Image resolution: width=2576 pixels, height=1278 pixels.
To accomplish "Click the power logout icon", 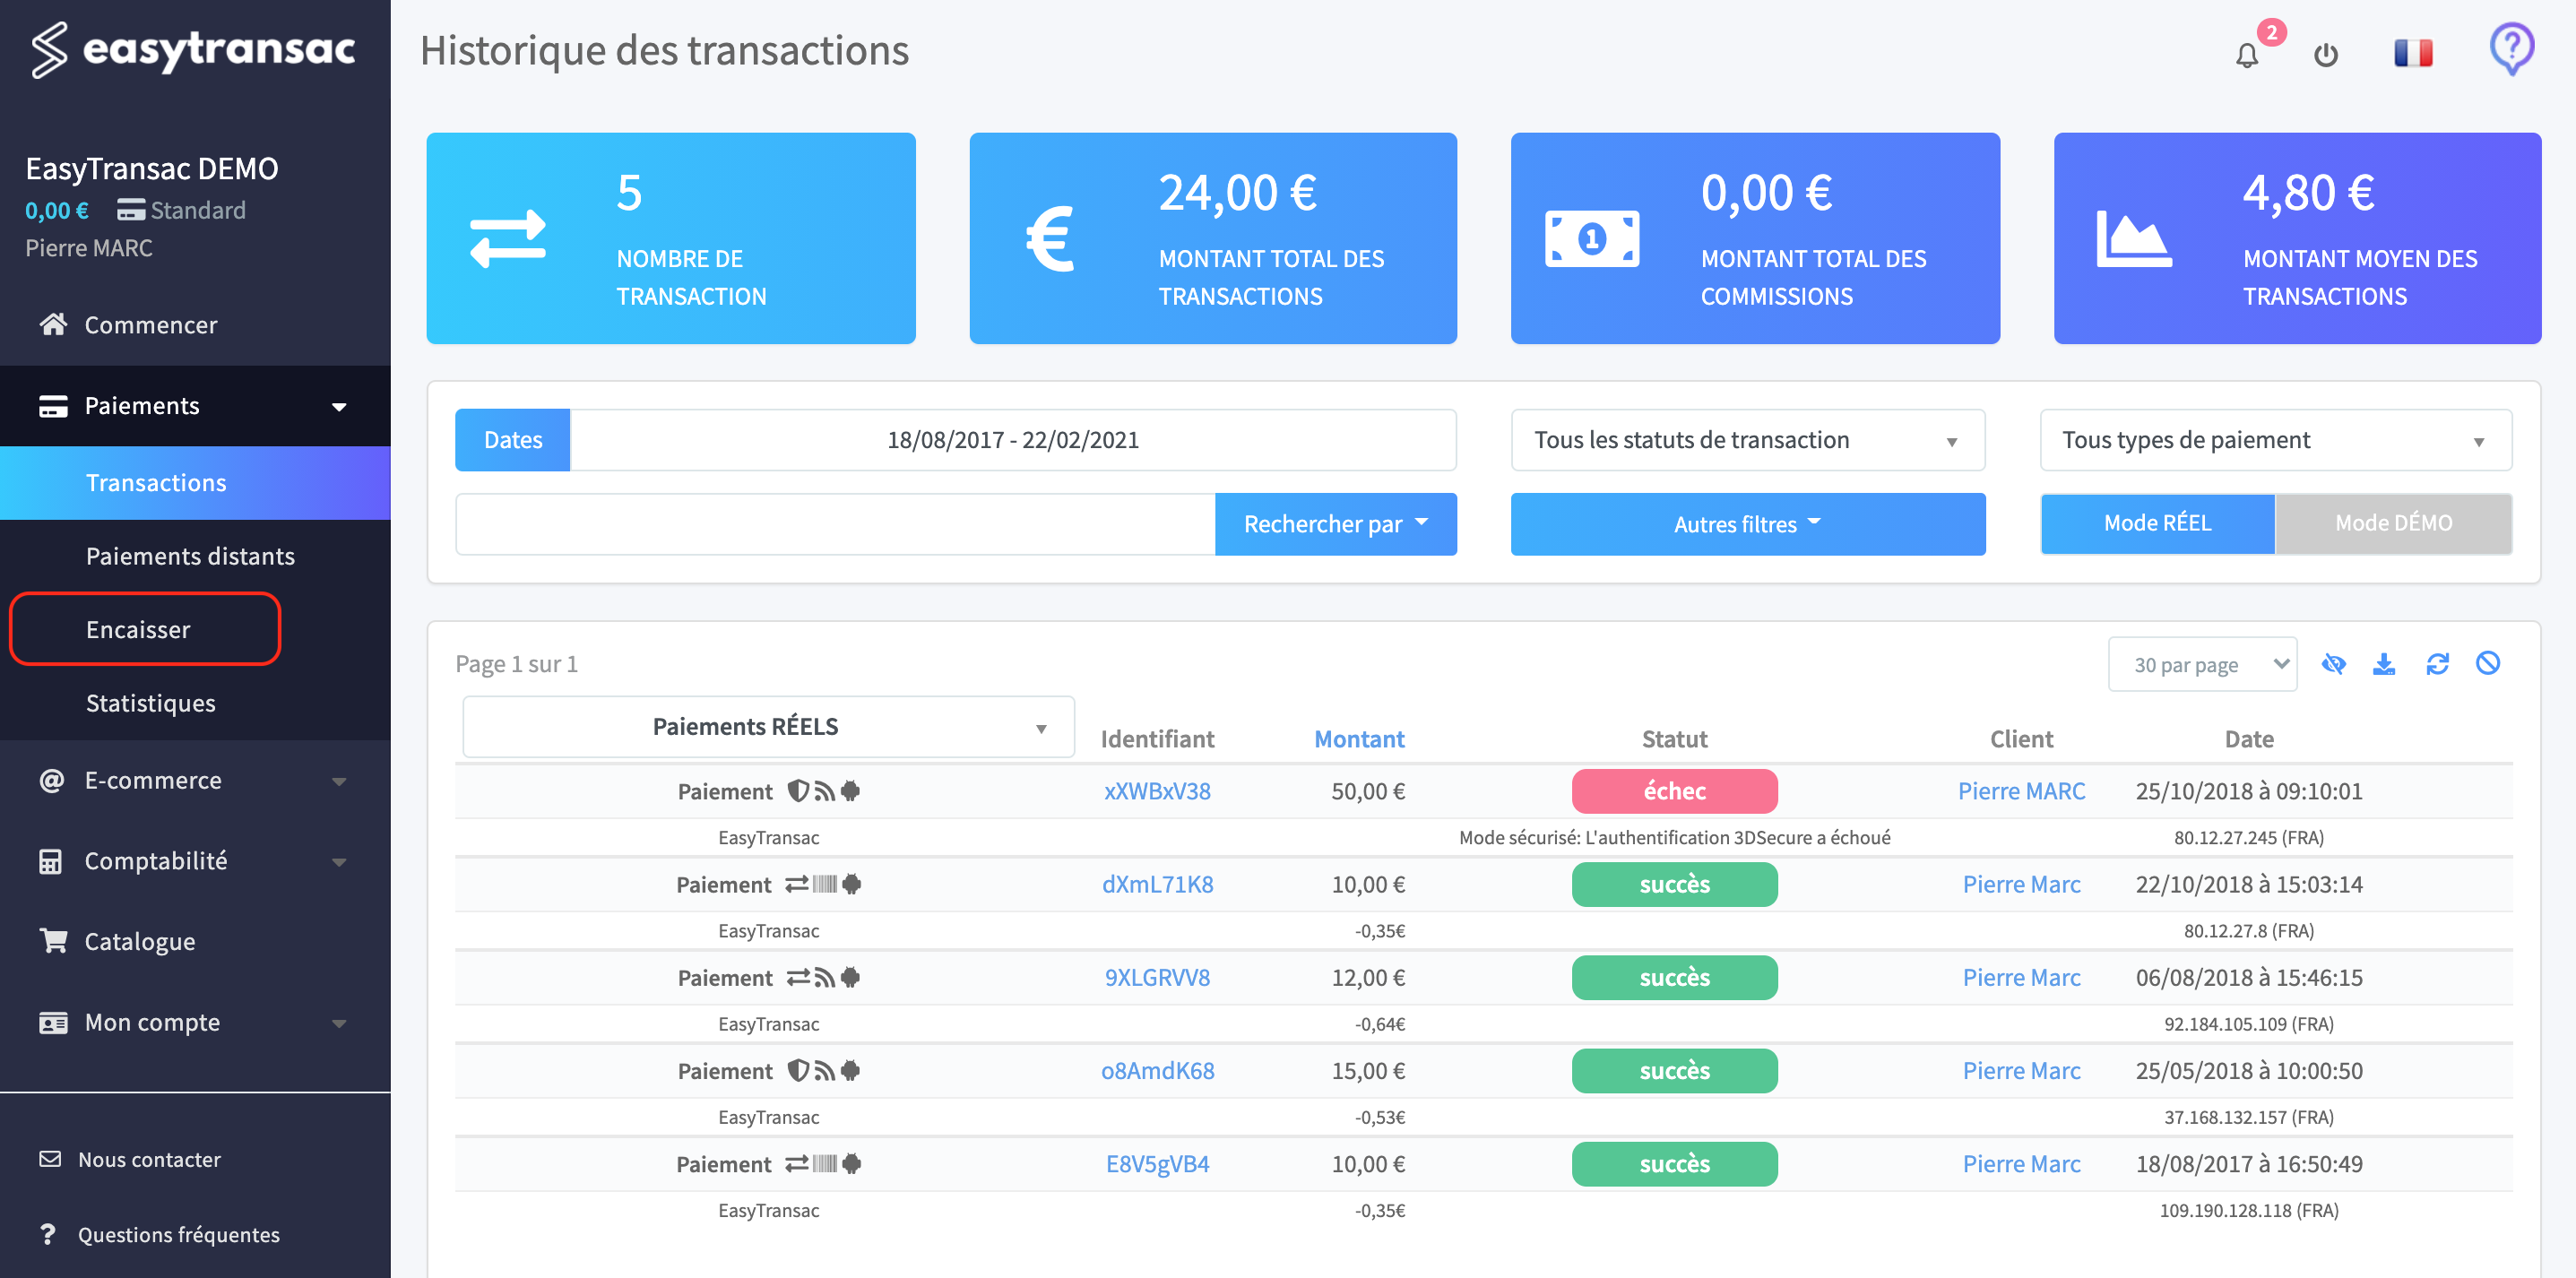I will point(2325,55).
